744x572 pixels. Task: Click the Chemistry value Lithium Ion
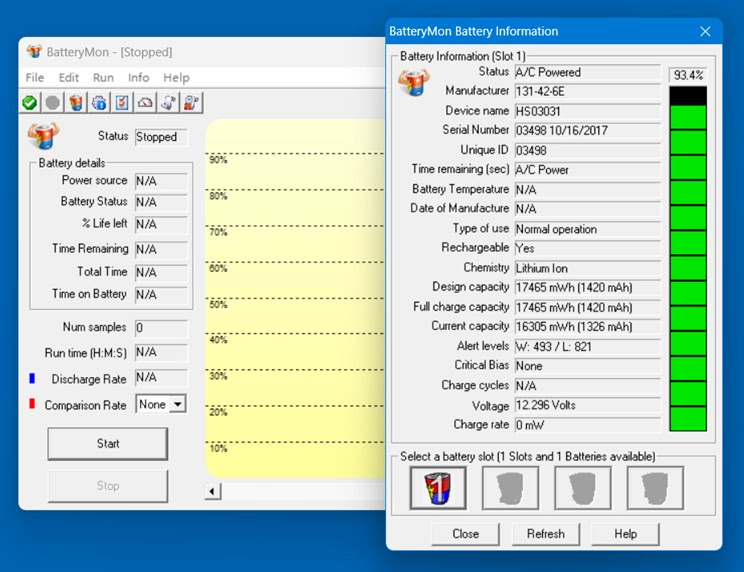click(587, 268)
